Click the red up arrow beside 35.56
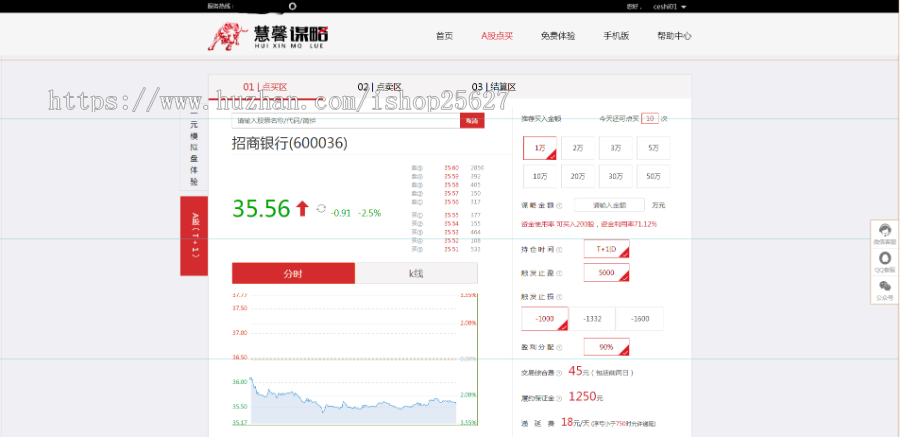 pos(302,208)
